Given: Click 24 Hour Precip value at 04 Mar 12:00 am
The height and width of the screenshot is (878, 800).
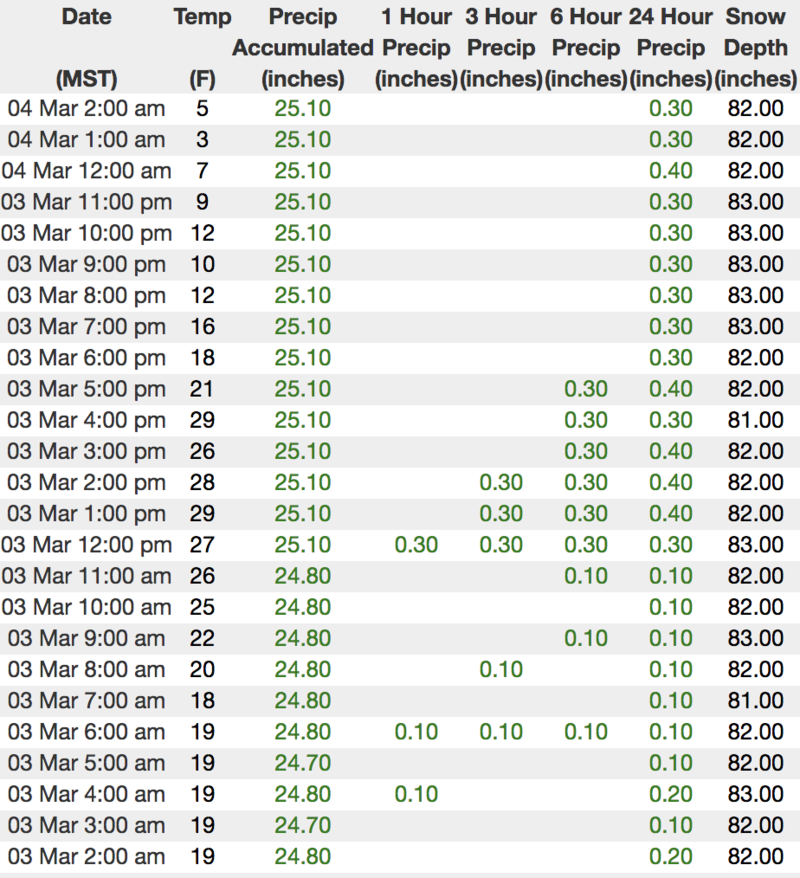Looking at the screenshot, I should pos(670,171).
